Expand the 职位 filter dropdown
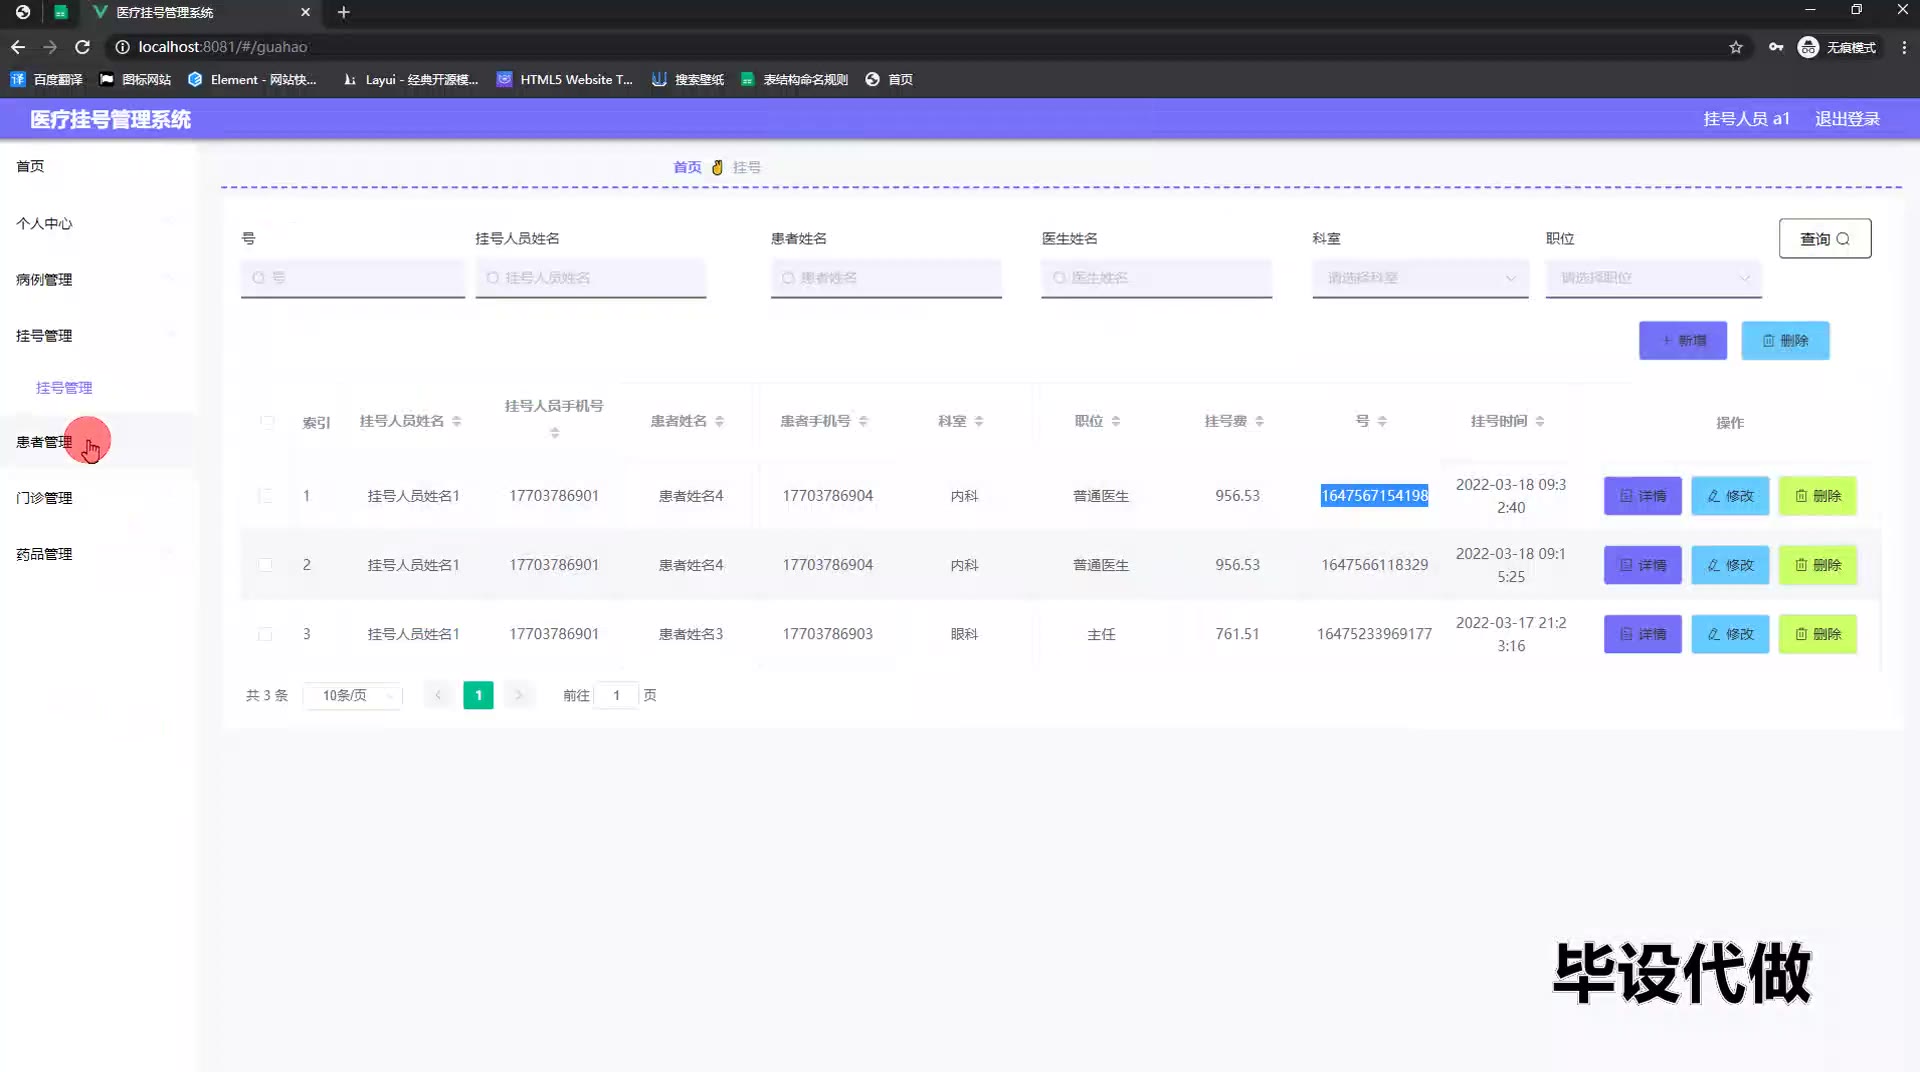The image size is (1920, 1072). (1653, 278)
